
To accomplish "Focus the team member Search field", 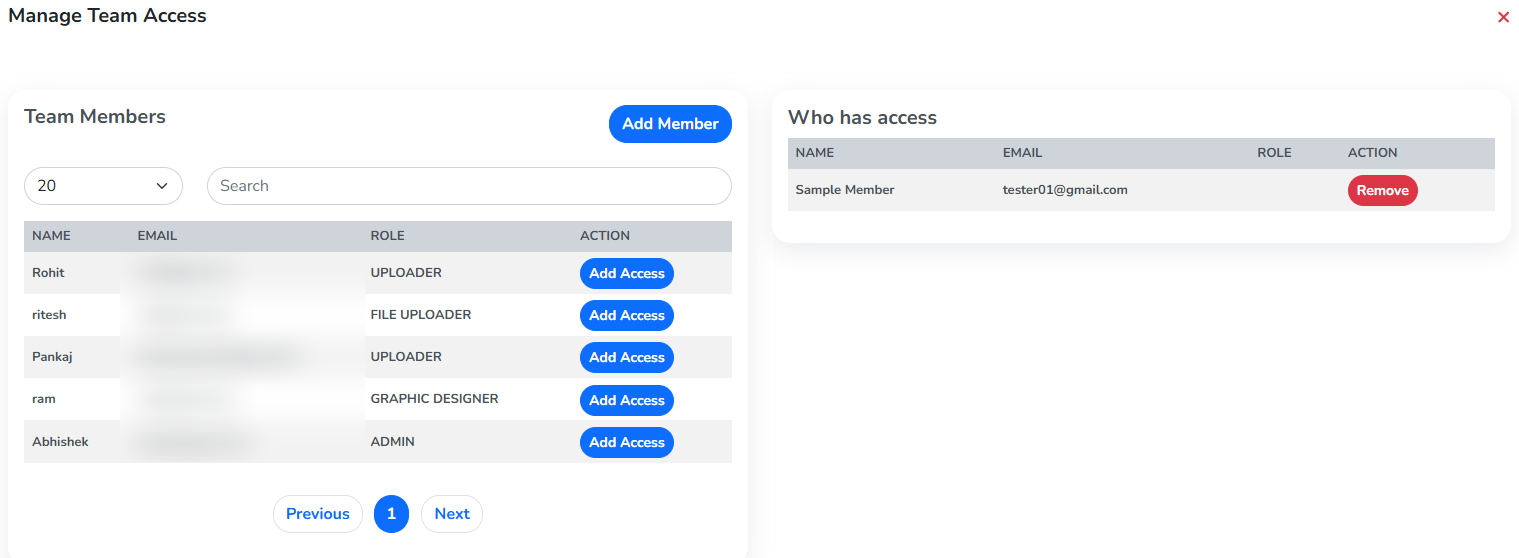I will click(x=469, y=186).
